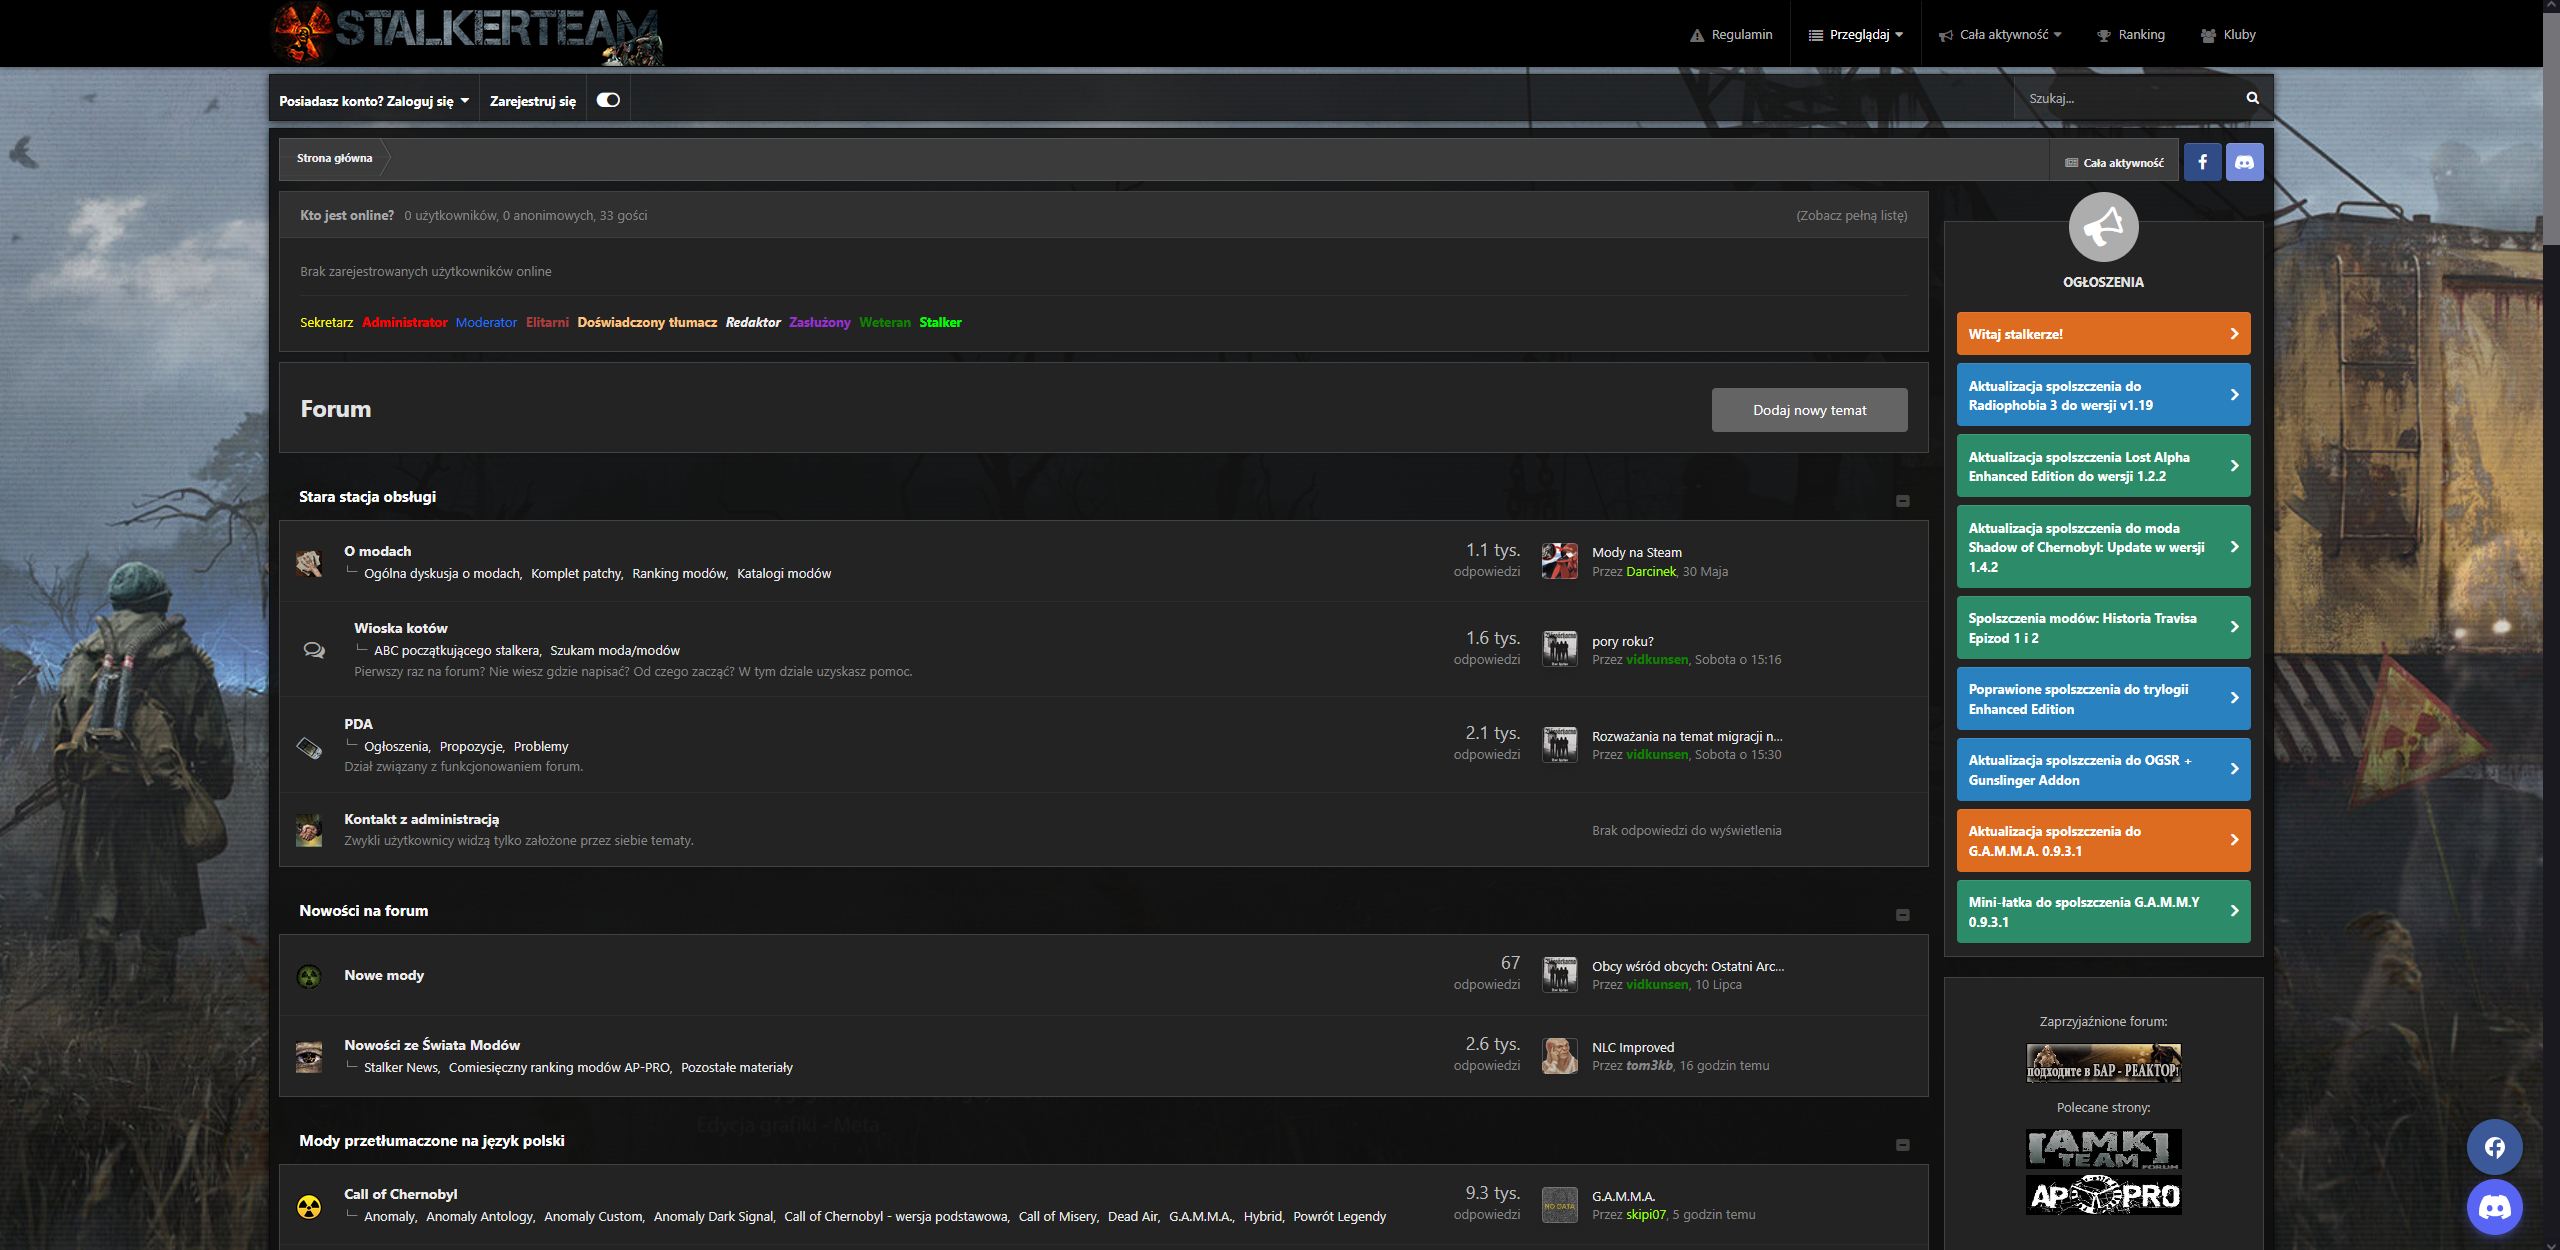This screenshot has width=2560, height=1250.
Task: Click the Wioska kotów chat bubble icon
Action: coord(314,650)
